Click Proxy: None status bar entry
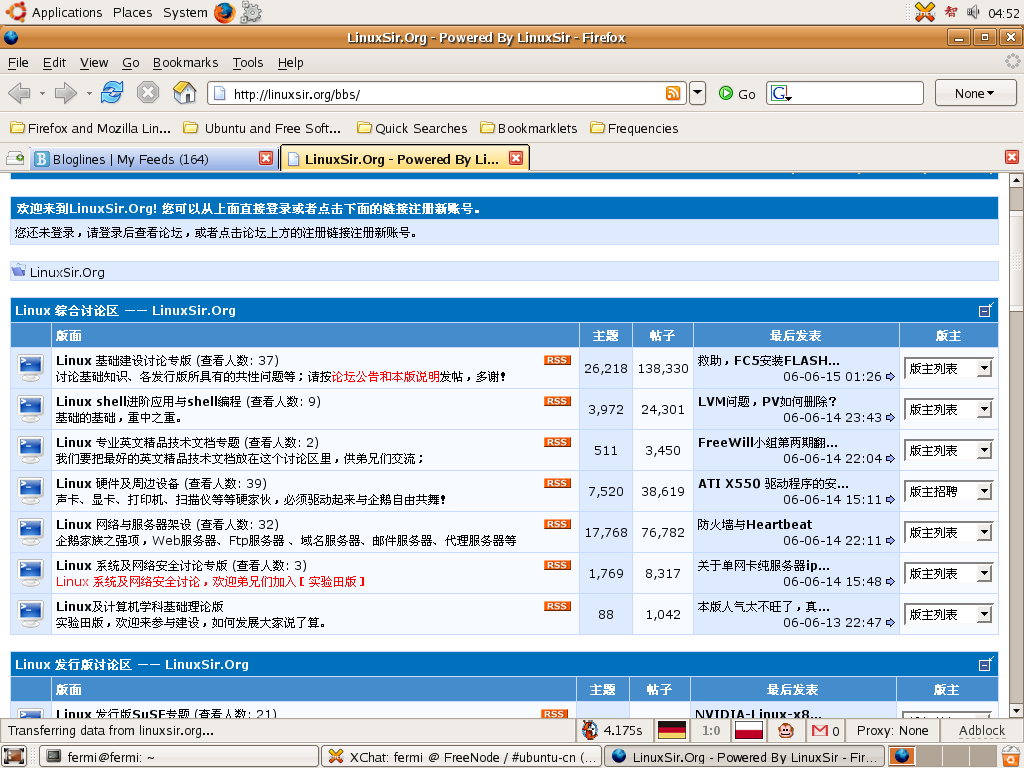1024x768 pixels. 892,731
